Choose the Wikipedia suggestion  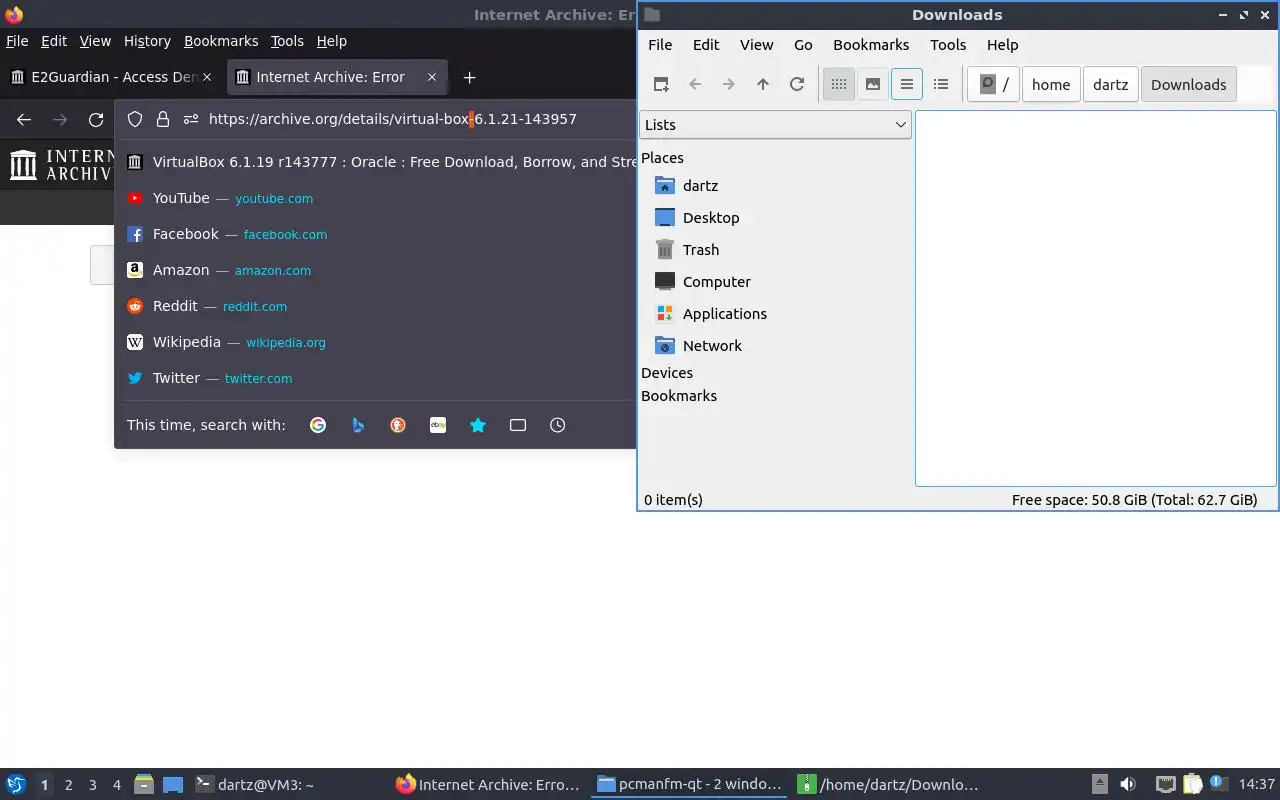(x=376, y=342)
